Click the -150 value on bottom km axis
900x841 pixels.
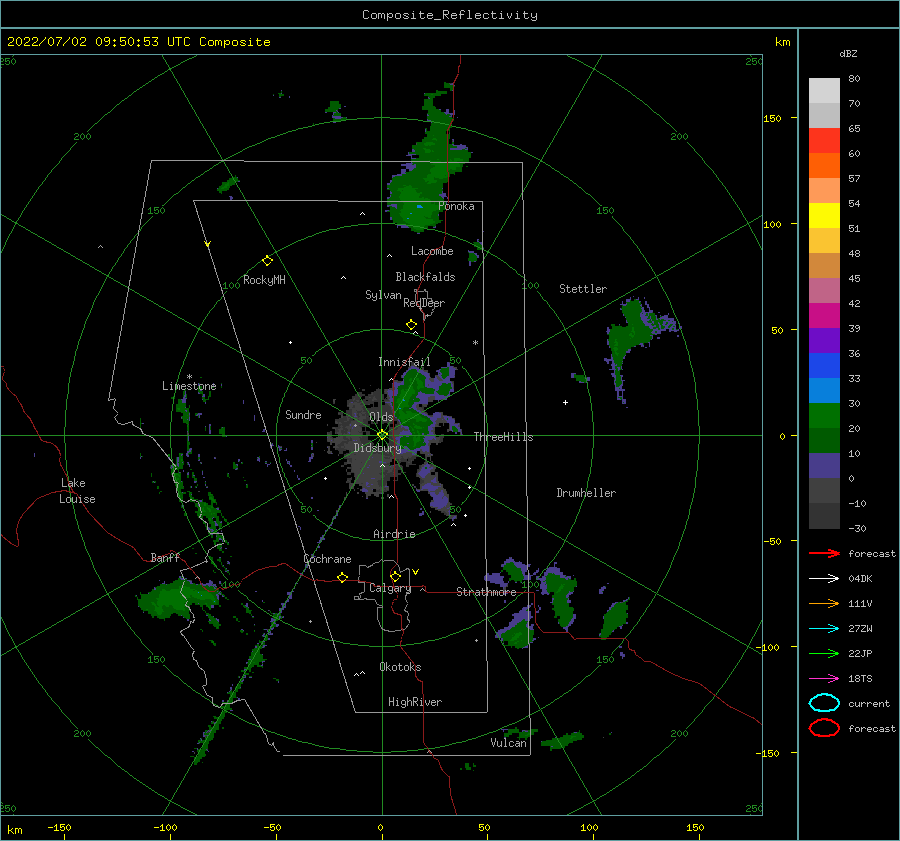59,827
